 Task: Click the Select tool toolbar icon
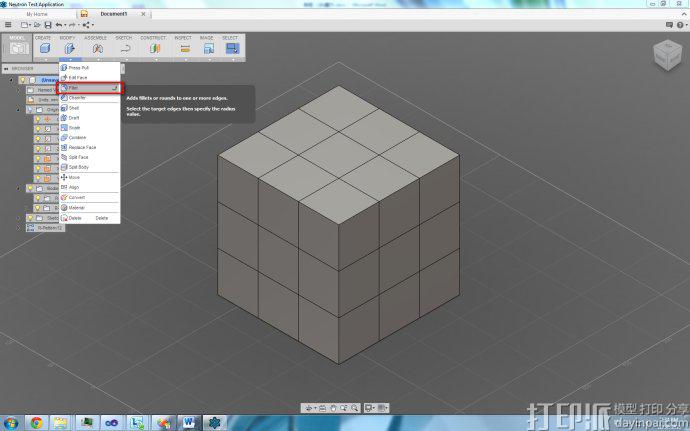pyautogui.click(x=232, y=48)
